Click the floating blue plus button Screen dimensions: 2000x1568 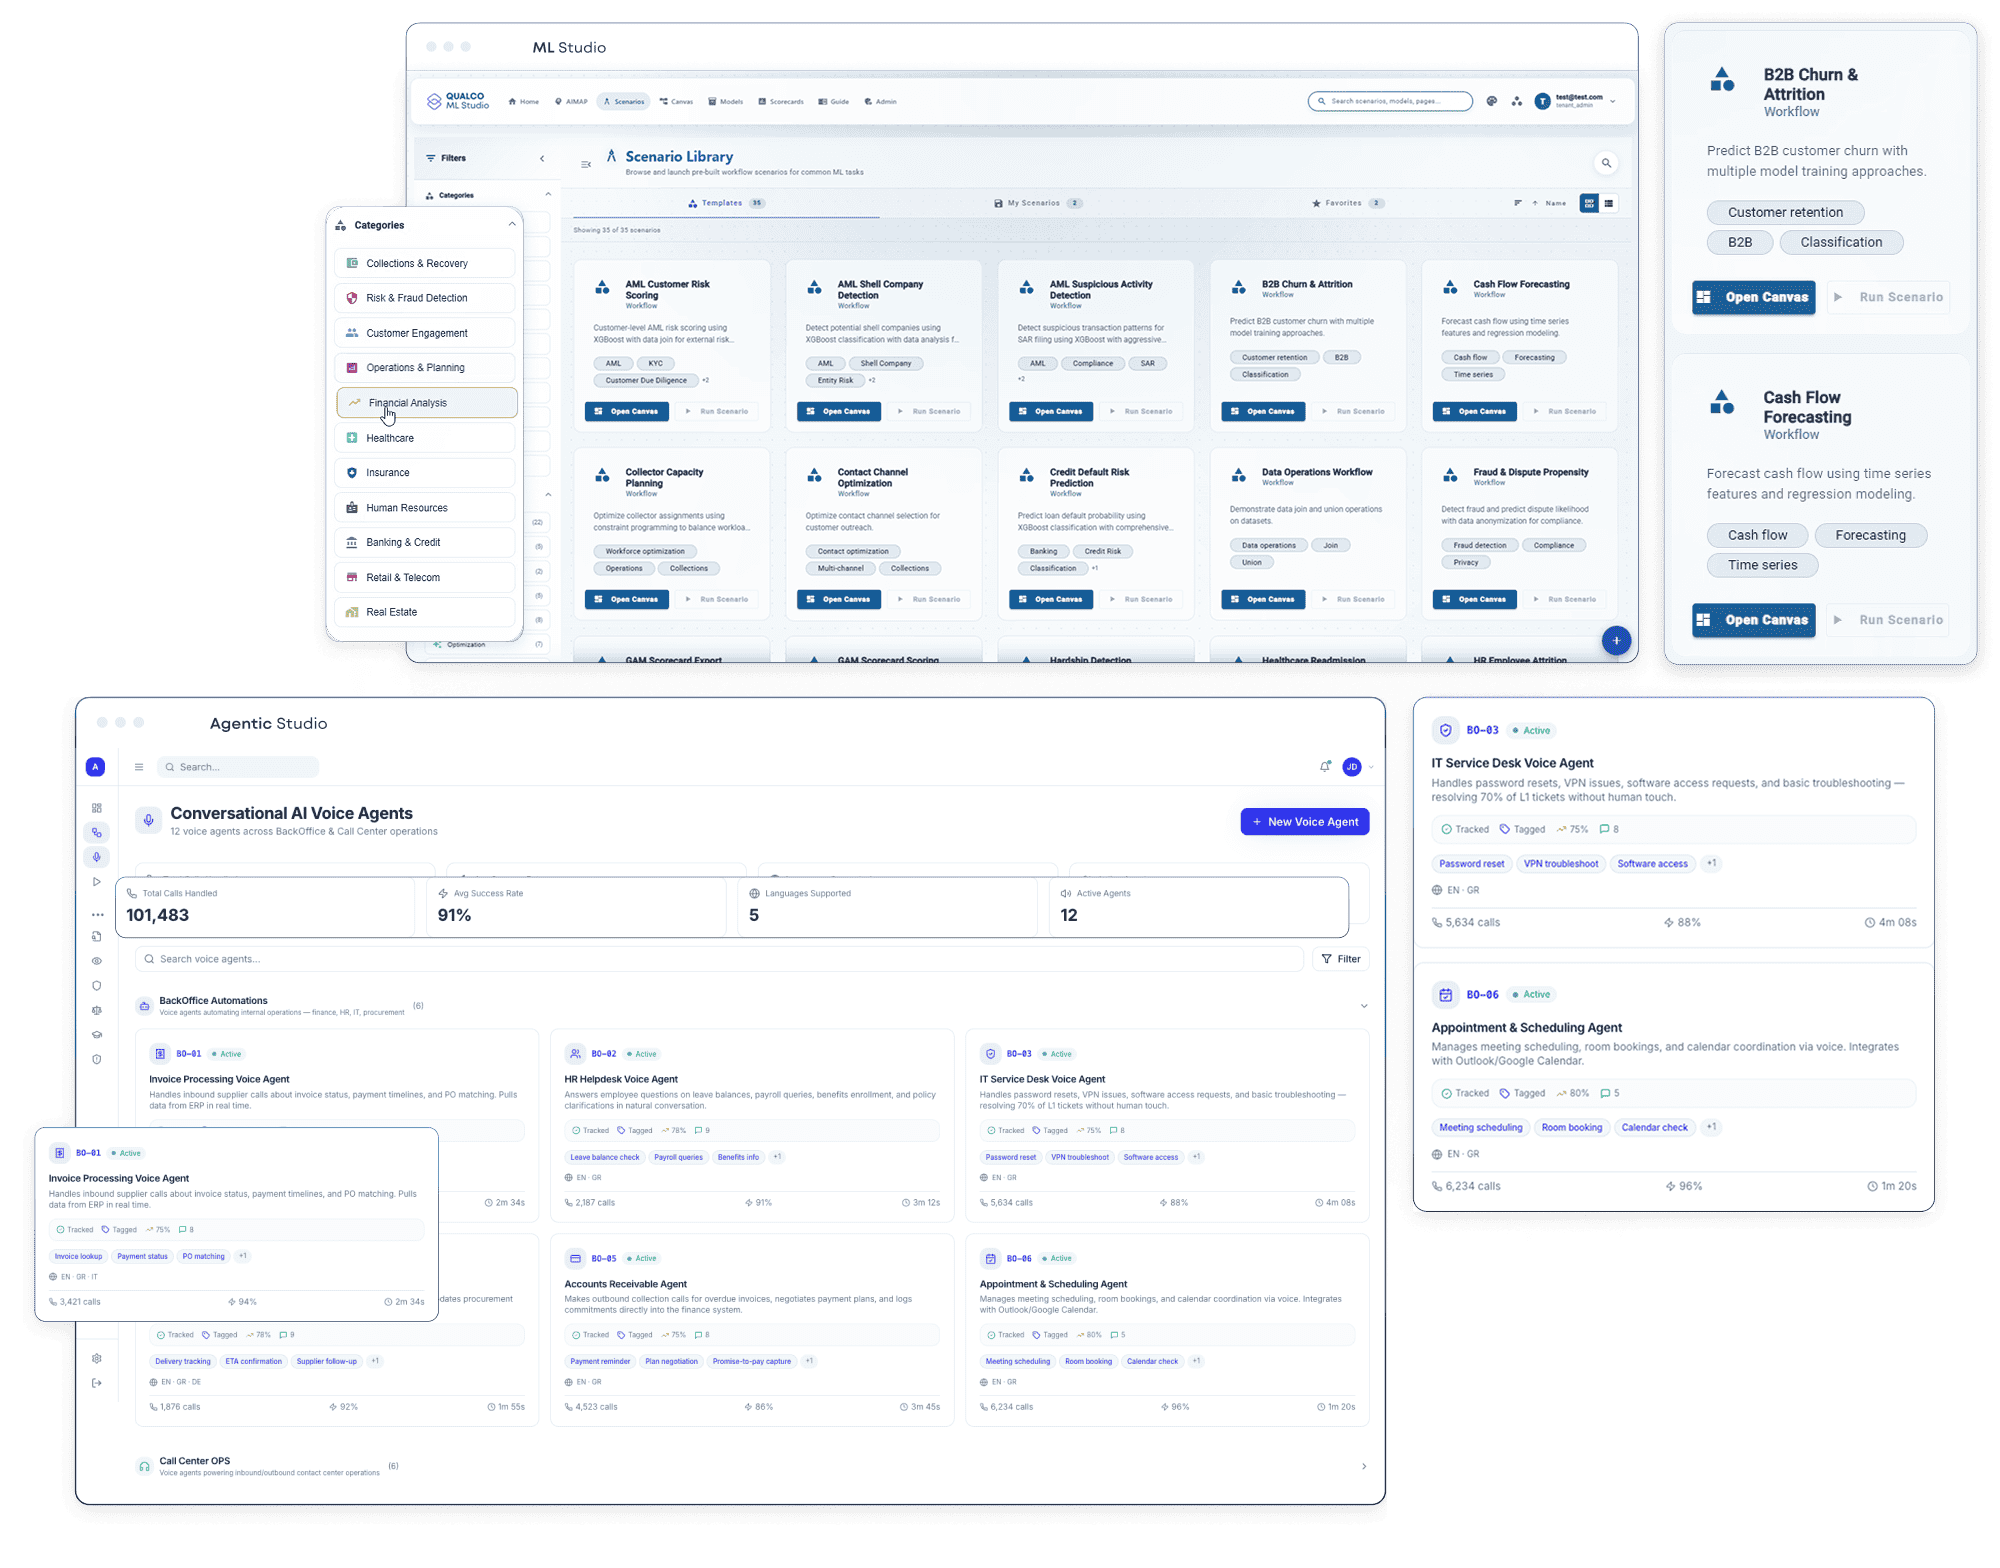click(1616, 641)
